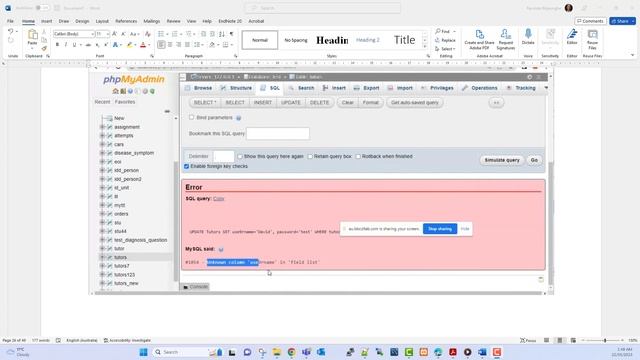Justify the paragraph text
Viewport: 640px width, 360px height.
(x=187, y=45)
